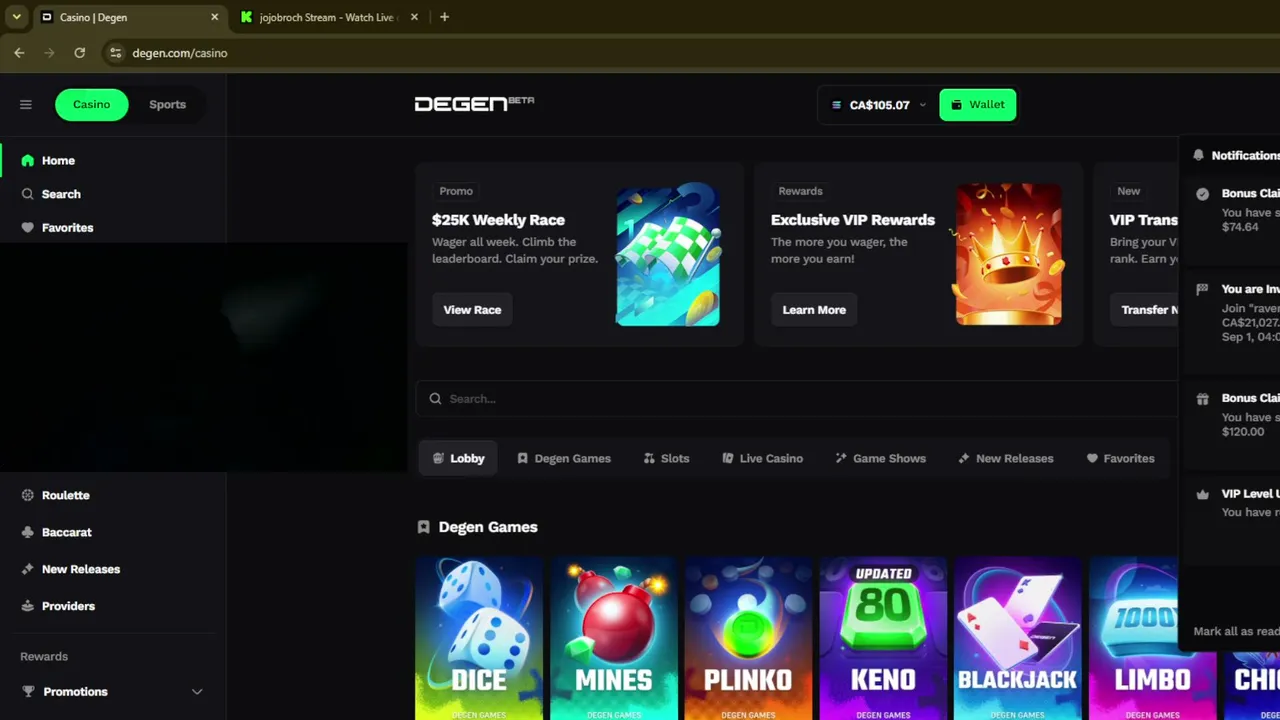Reload the degen.com casino page
The height and width of the screenshot is (720, 1280).
pos(80,53)
